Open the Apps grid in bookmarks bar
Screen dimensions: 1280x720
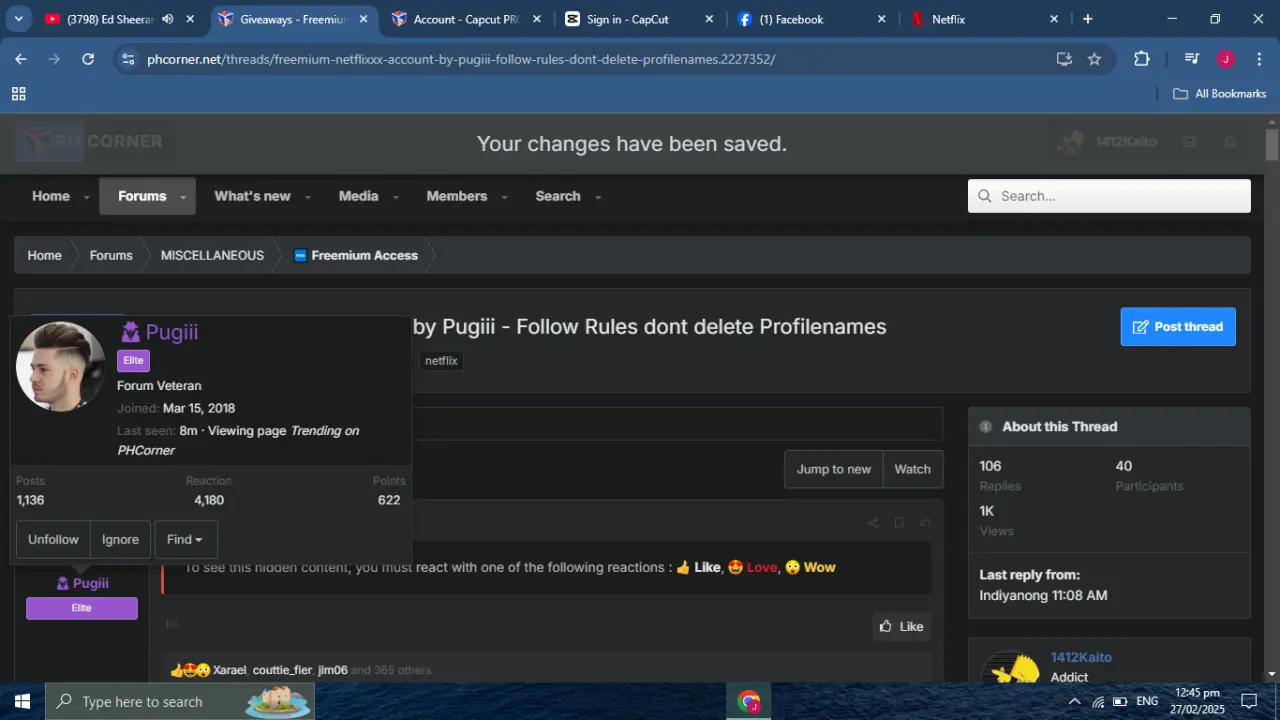[18, 94]
